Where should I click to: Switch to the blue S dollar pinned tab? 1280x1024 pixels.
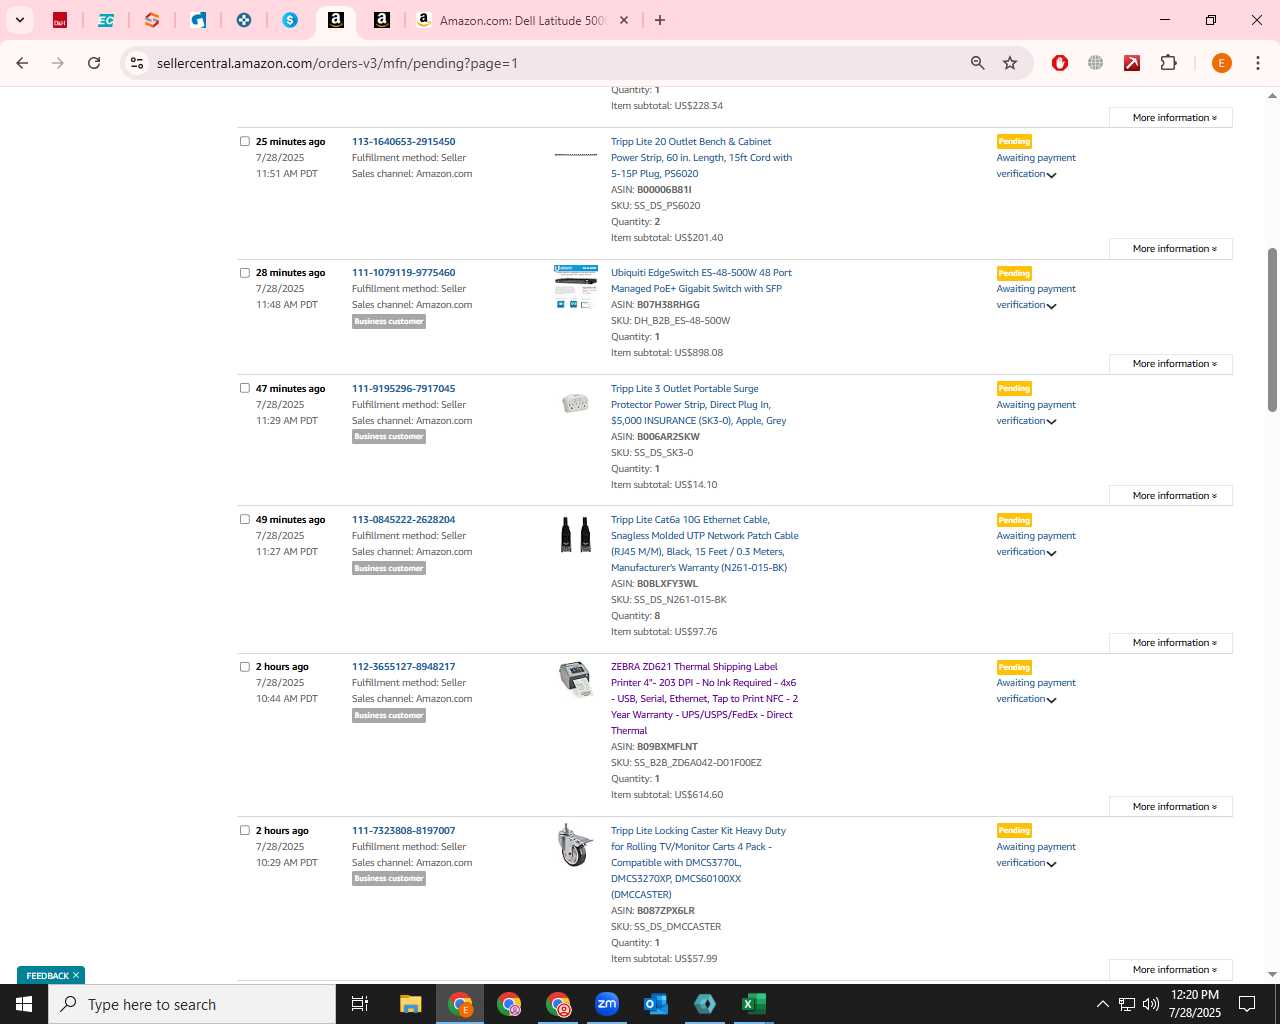(290, 20)
